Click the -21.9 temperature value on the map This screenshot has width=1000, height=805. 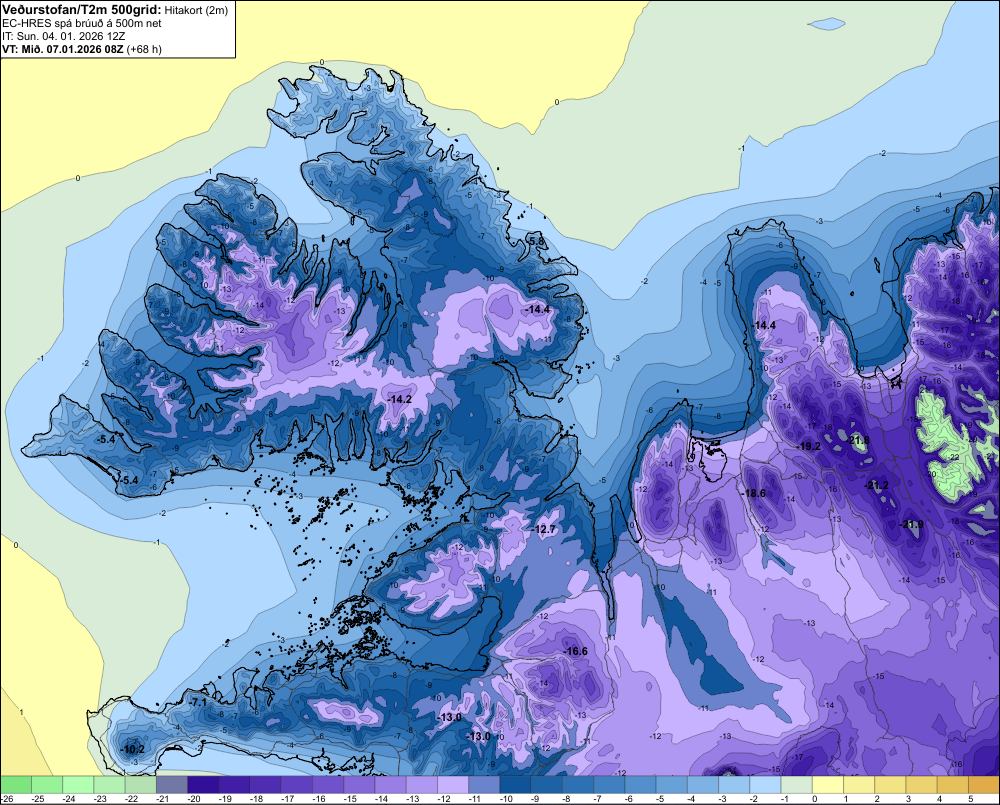point(912,524)
